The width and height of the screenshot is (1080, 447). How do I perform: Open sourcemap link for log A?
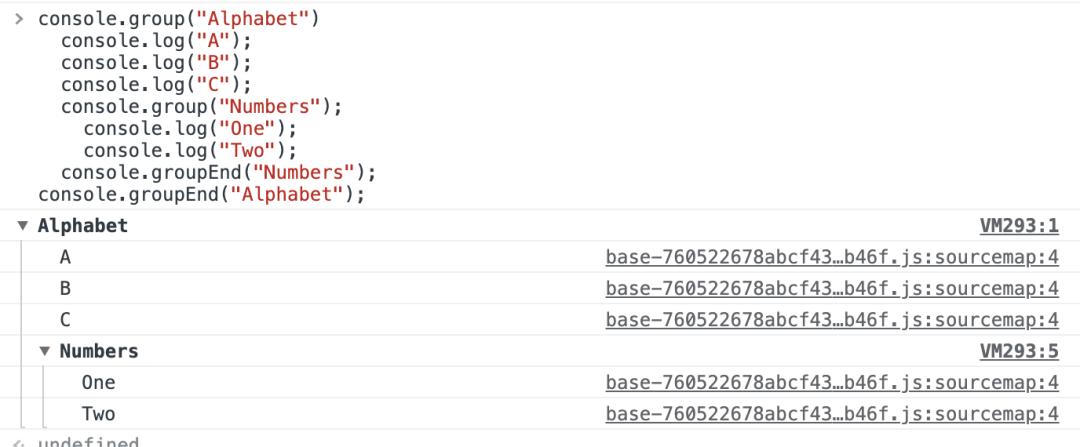(x=831, y=257)
